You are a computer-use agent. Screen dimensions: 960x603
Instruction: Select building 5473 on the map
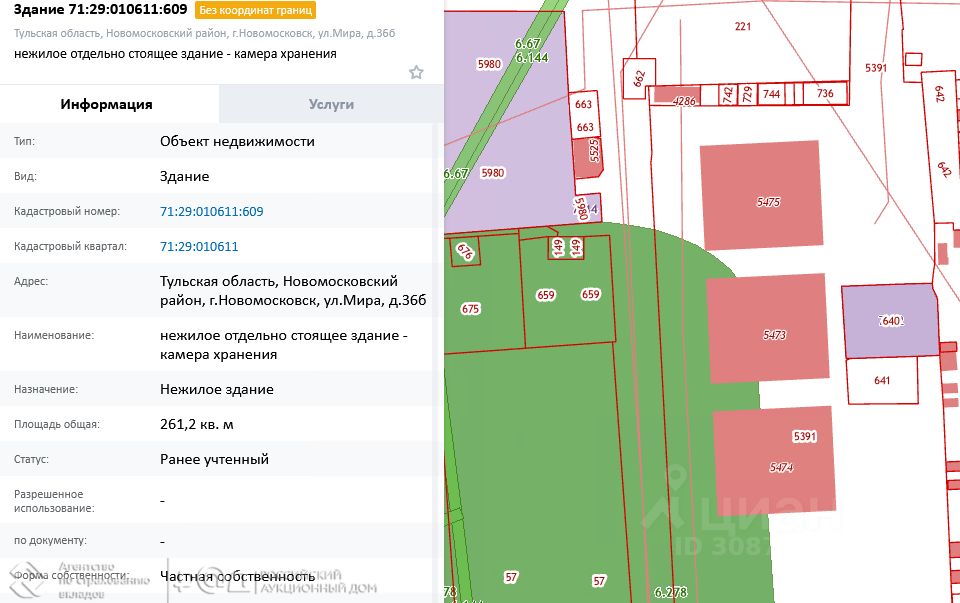[x=768, y=329]
